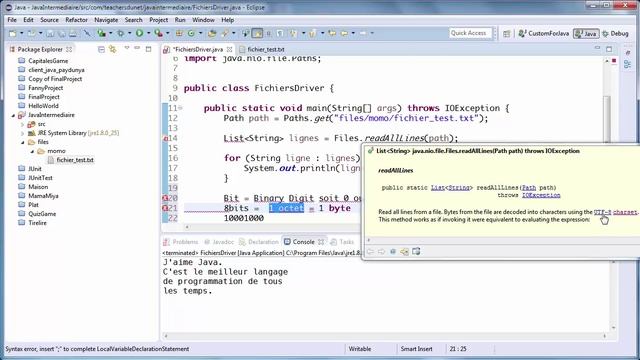Open the Run button dropdown arrow
This screenshot has height=360, width=640.
point(149,33)
